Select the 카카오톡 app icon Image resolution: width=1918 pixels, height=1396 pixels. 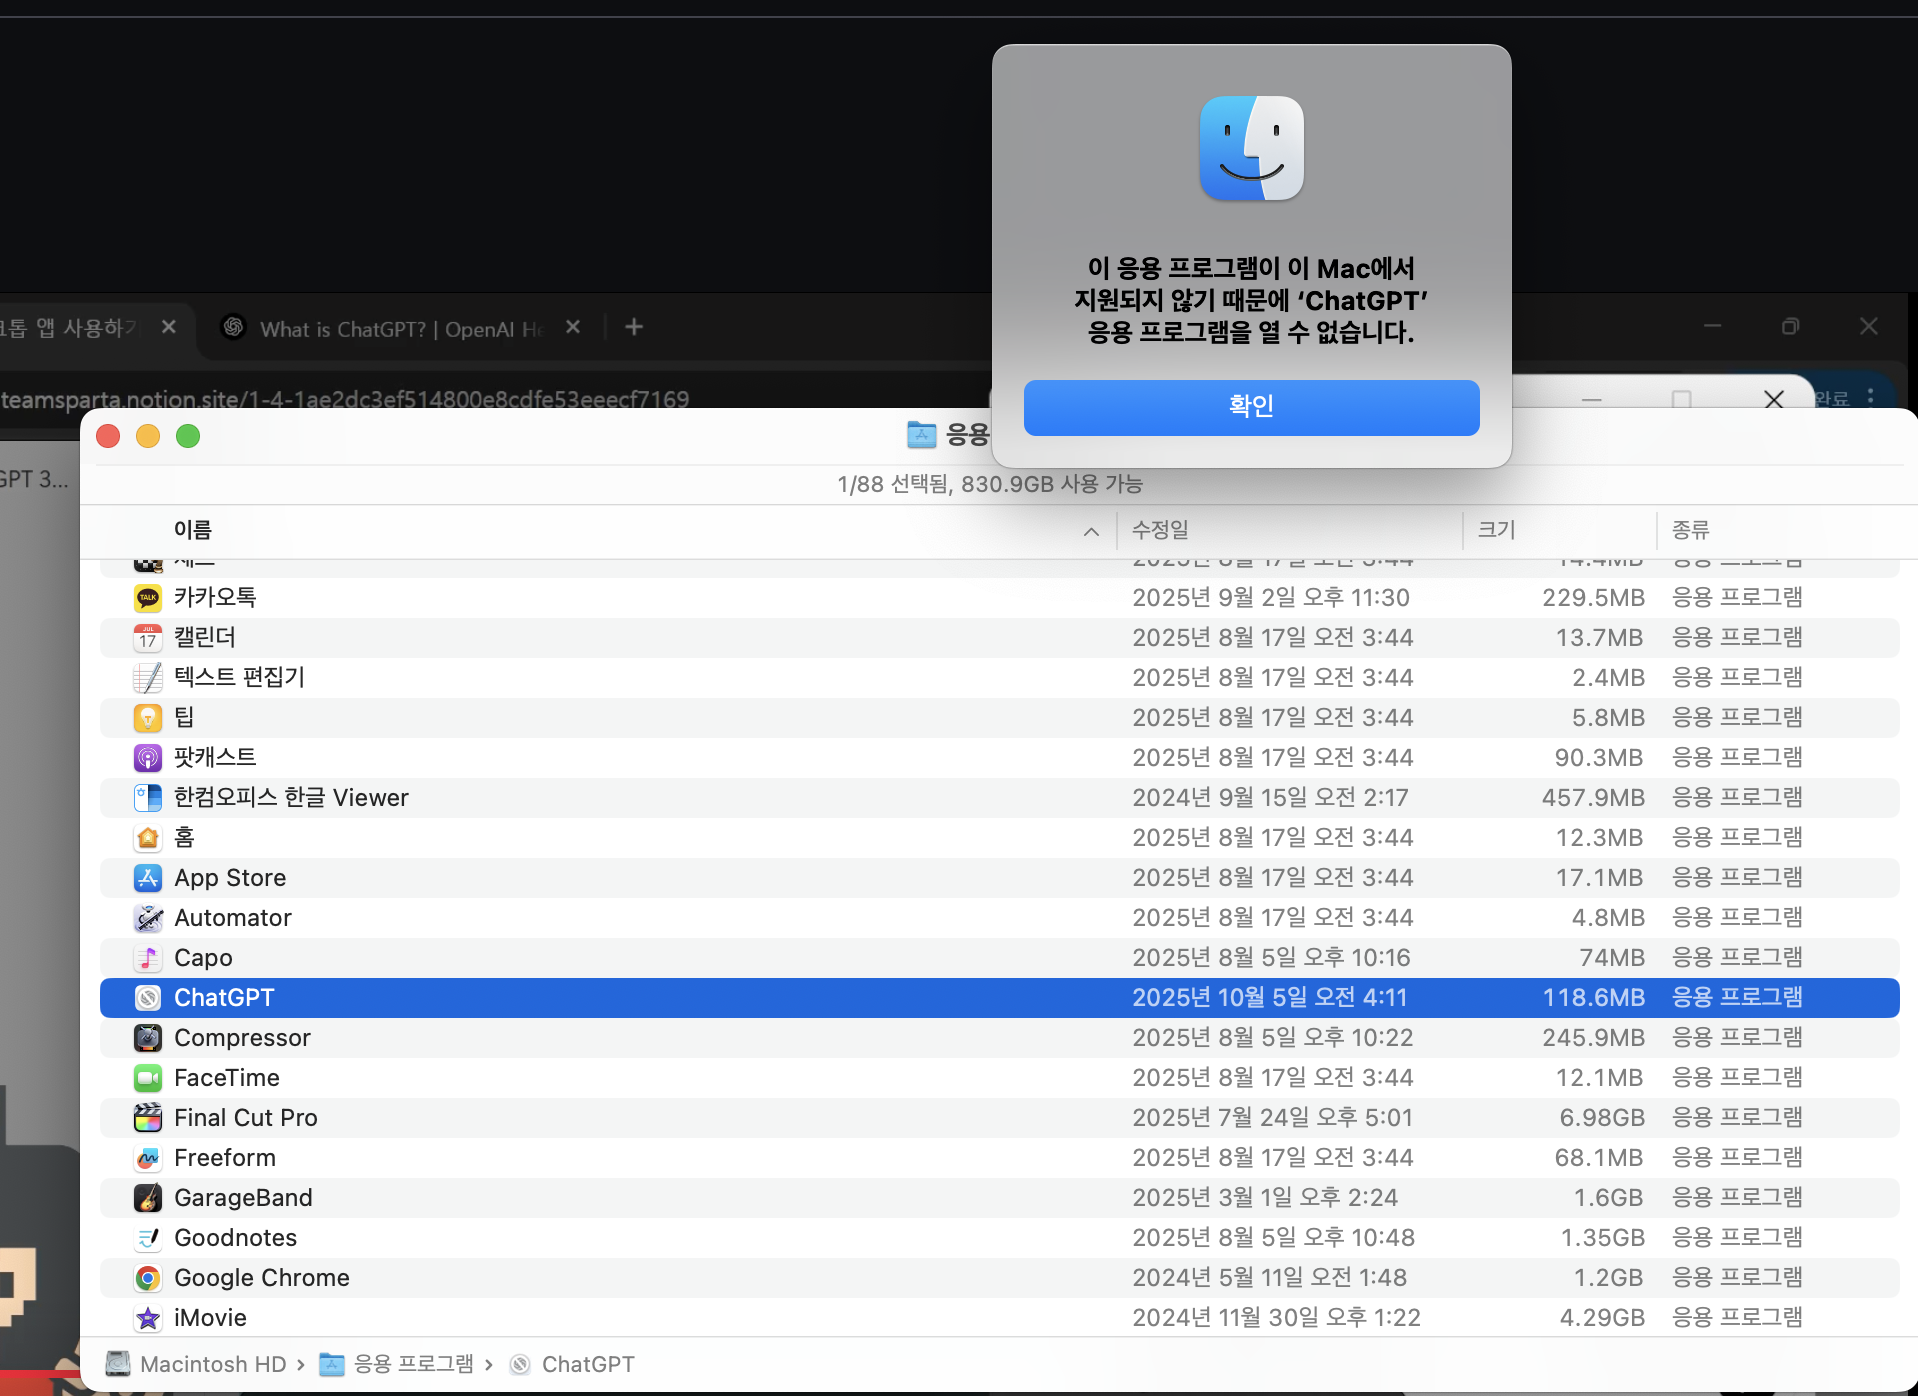tap(148, 598)
